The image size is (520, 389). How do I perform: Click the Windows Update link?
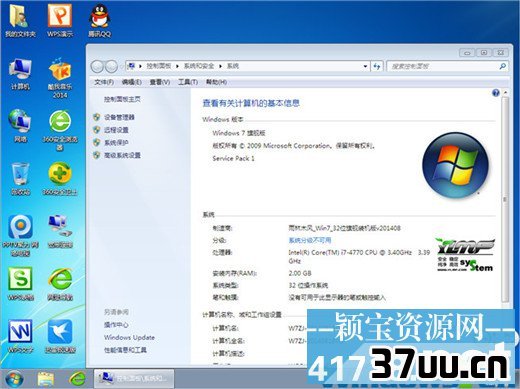[129, 337]
